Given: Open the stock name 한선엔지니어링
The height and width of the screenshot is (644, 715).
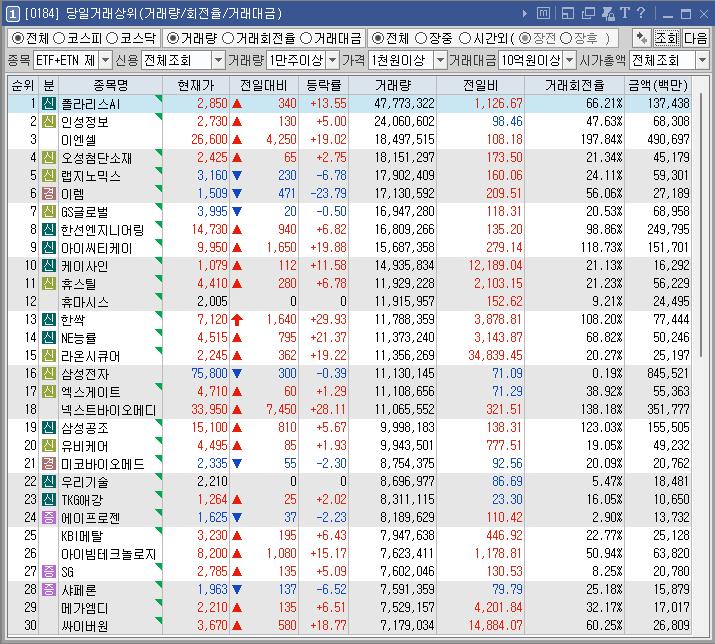Looking at the screenshot, I should click(x=103, y=230).
